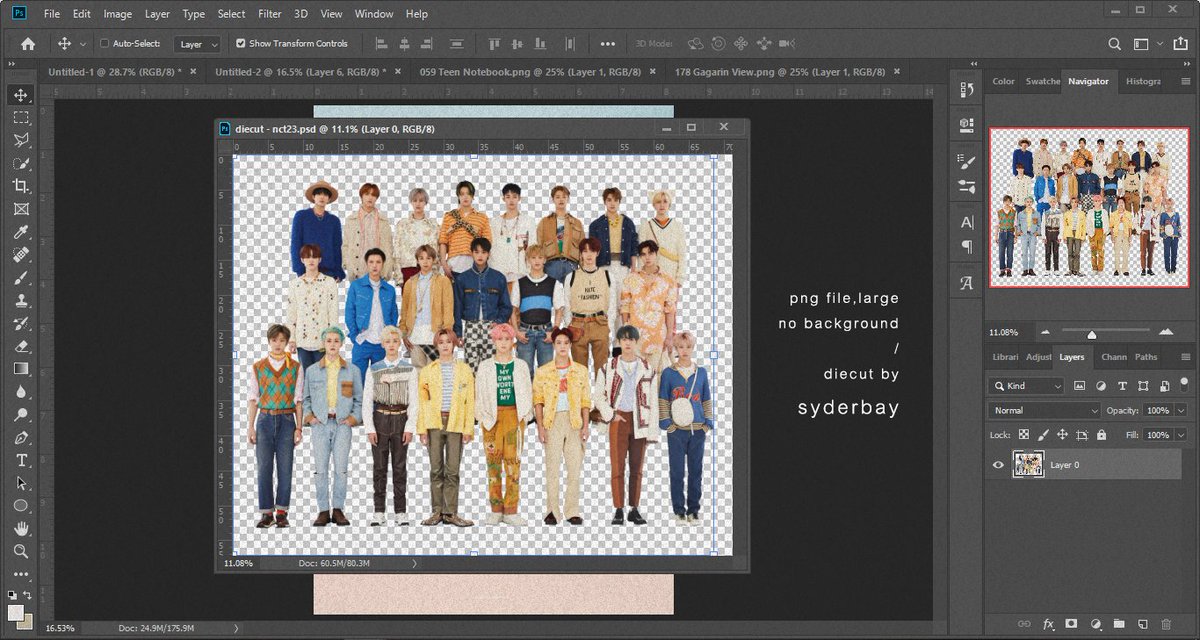Uncheck Show Transform Controls
This screenshot has width=1200, height=640.
point(240,44)
